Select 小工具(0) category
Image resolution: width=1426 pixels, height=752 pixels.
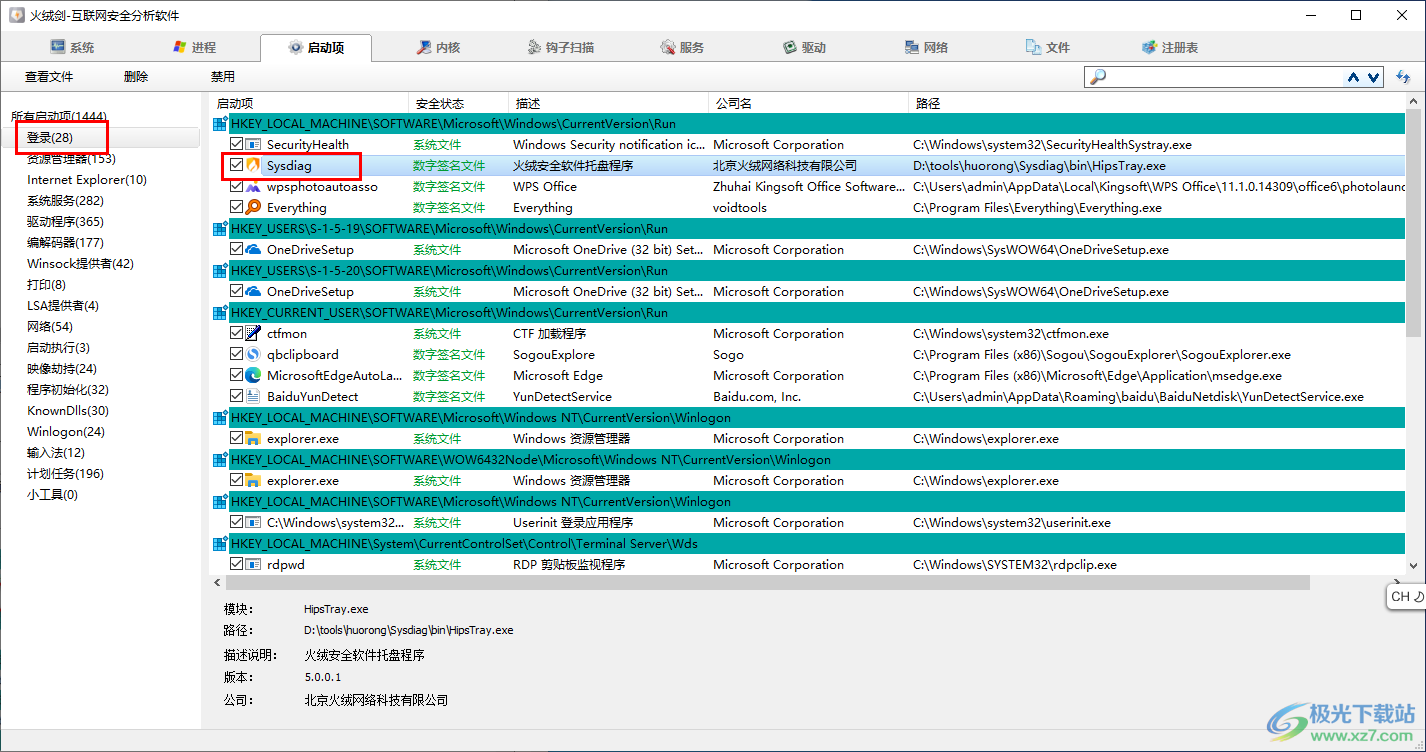pyautogui.click(x=52, y=495)
